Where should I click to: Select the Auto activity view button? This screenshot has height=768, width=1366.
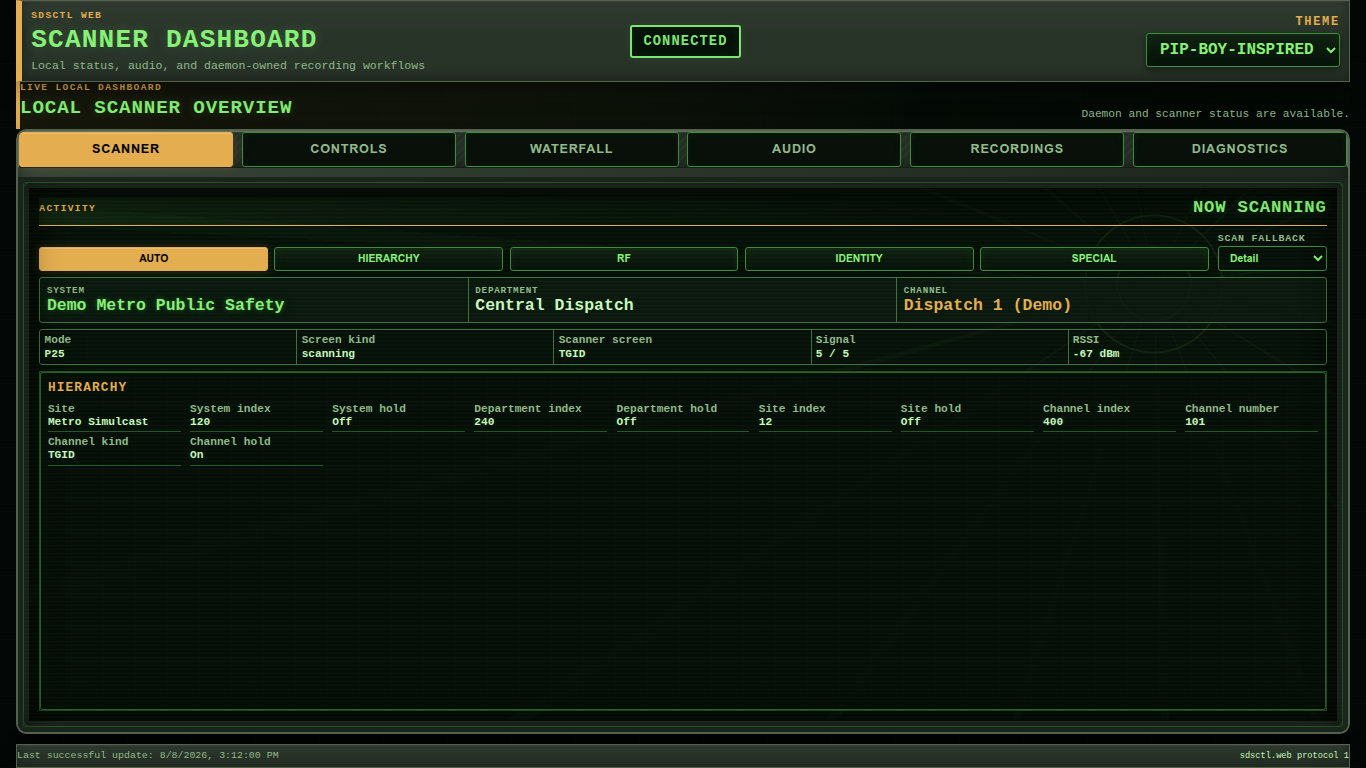pyautogui.click(x=153, y=259)
